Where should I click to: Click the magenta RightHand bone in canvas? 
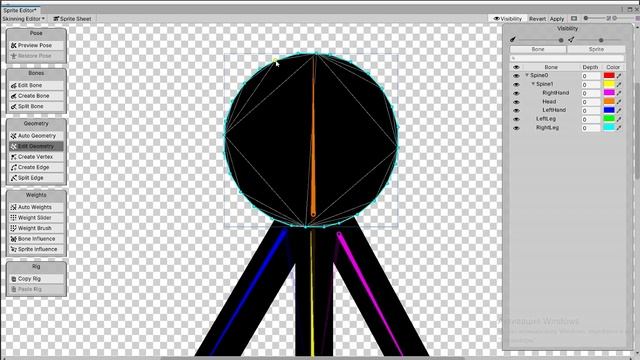[x=369, y=292]
